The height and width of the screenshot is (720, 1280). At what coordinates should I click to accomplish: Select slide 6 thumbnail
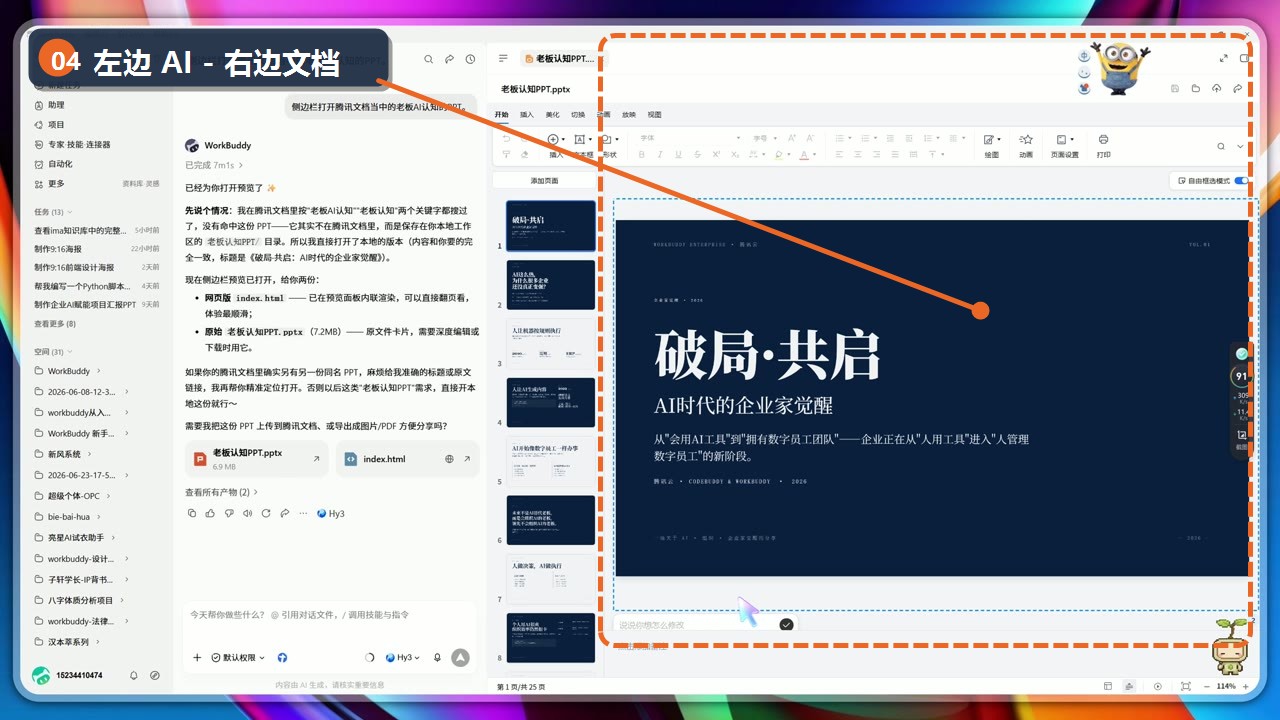[x=550, y=520]
